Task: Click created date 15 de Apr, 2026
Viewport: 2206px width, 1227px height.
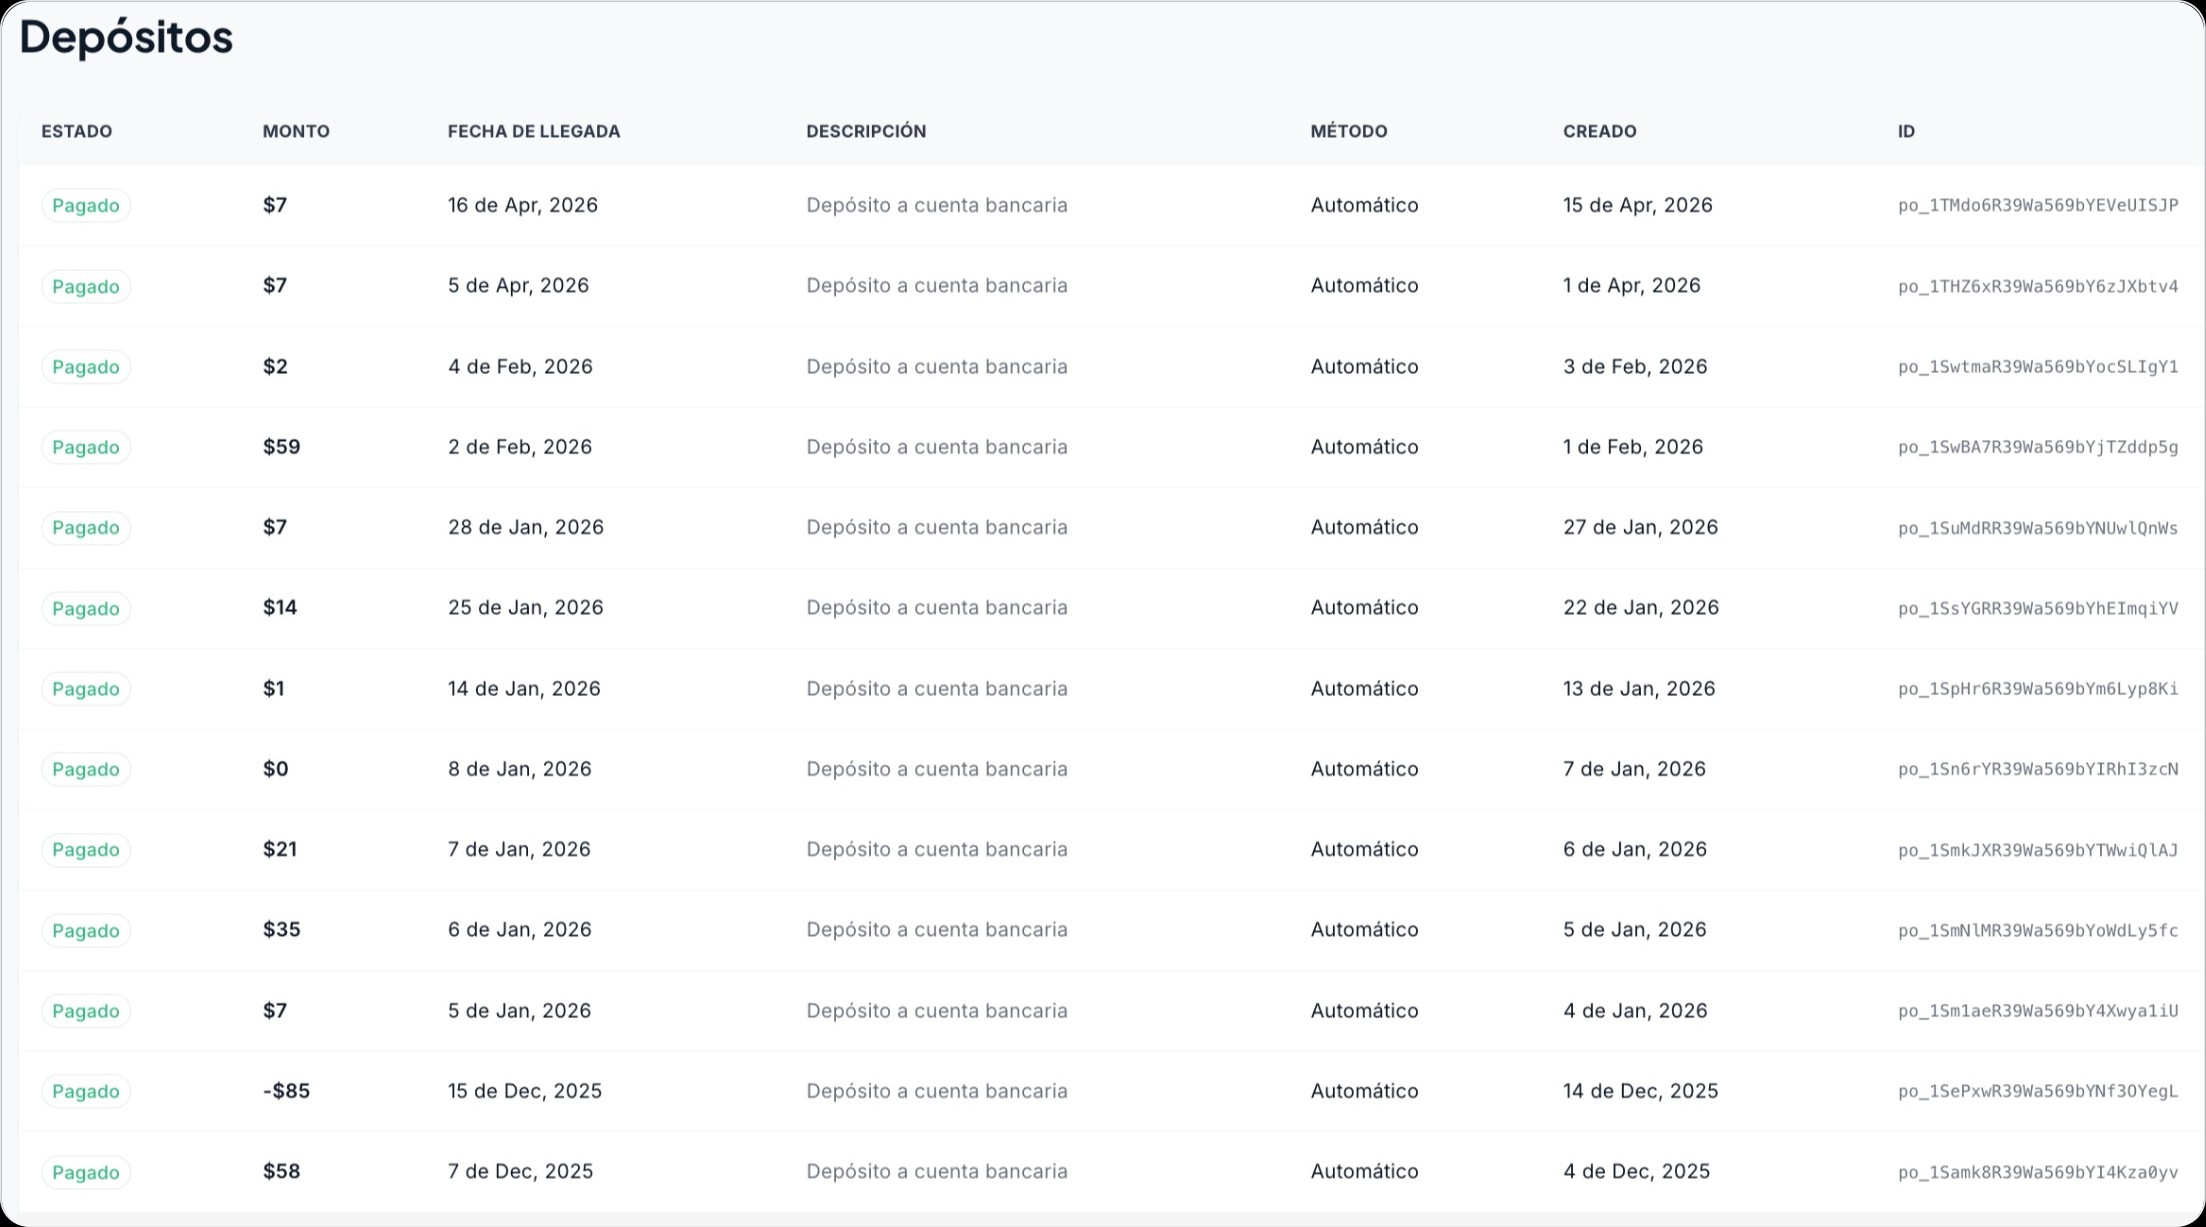Action: tap(1638, 205)
